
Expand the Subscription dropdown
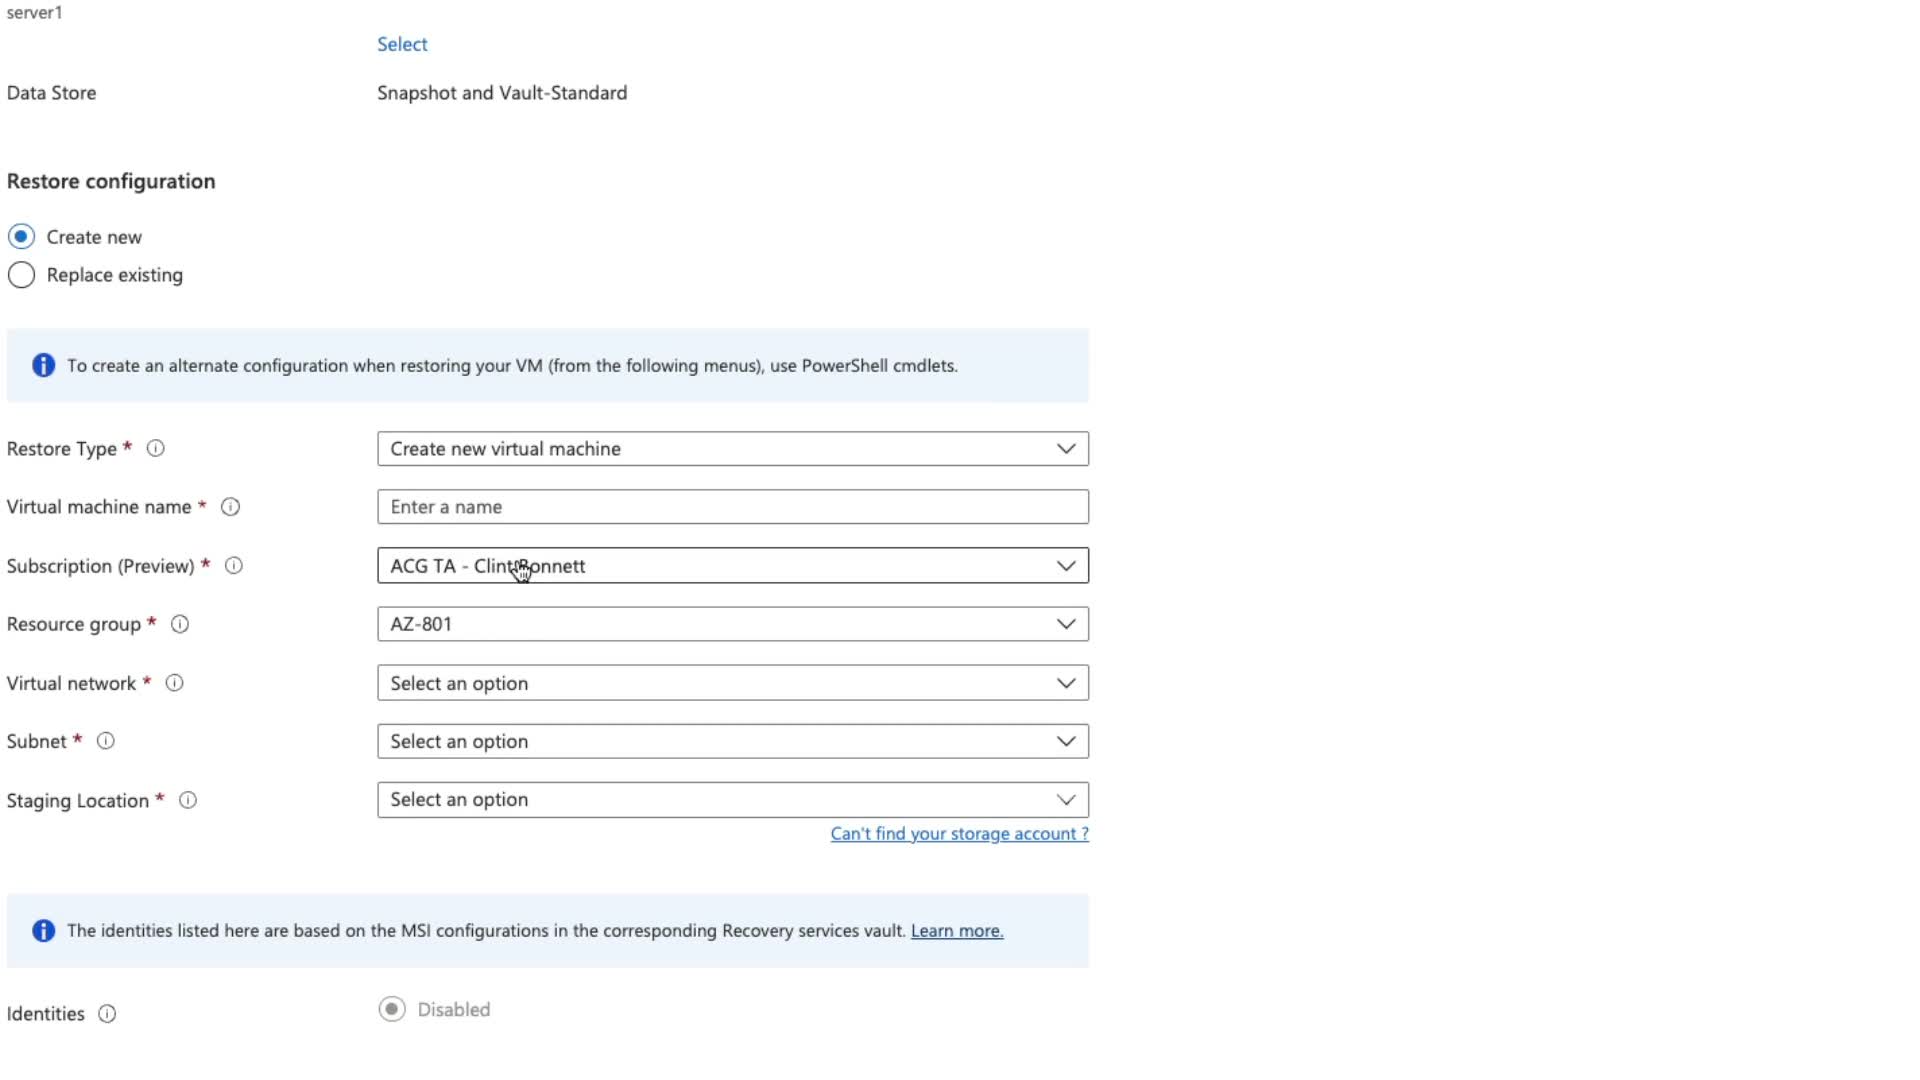pos(732,566)
